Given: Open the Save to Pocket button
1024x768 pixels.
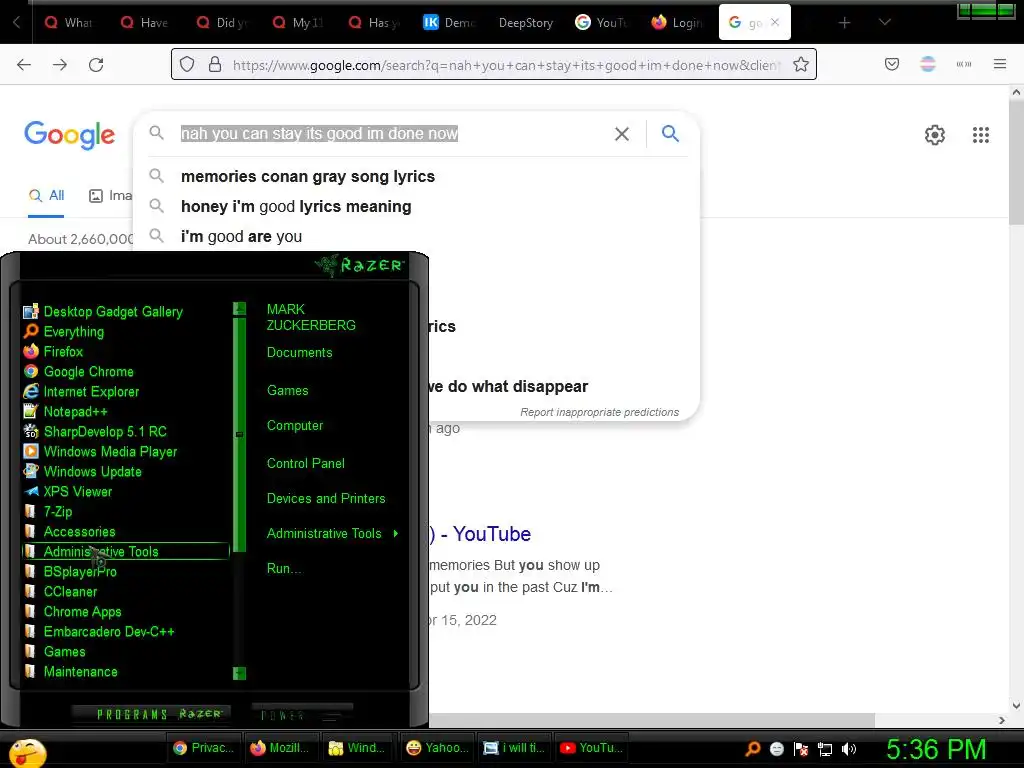Looking at the screenshot, I should click(891, 64).
